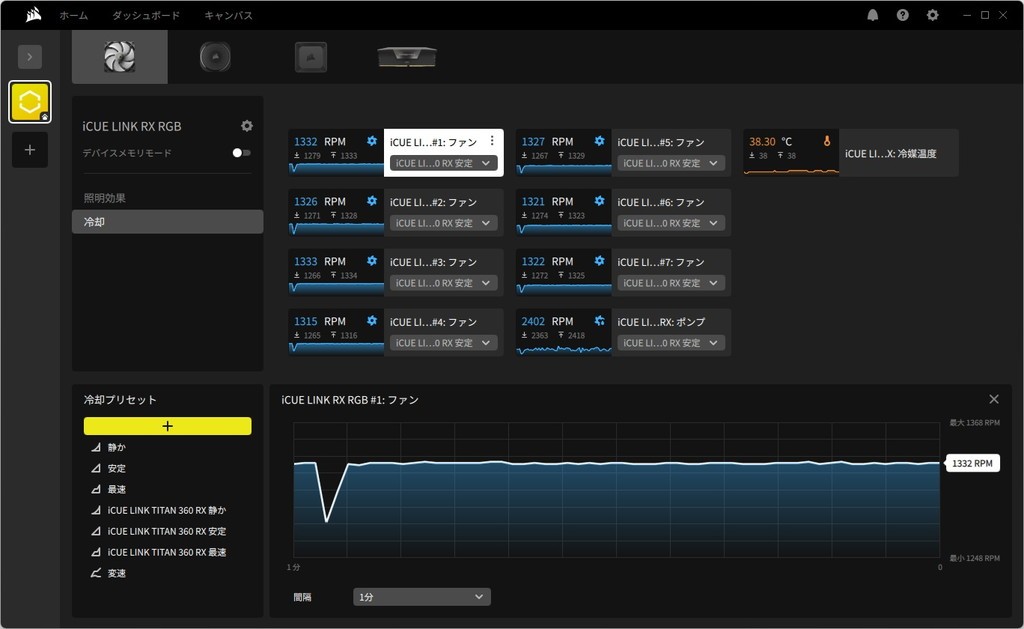Expand the left sidebar with the arrow

tap(30, 57)
